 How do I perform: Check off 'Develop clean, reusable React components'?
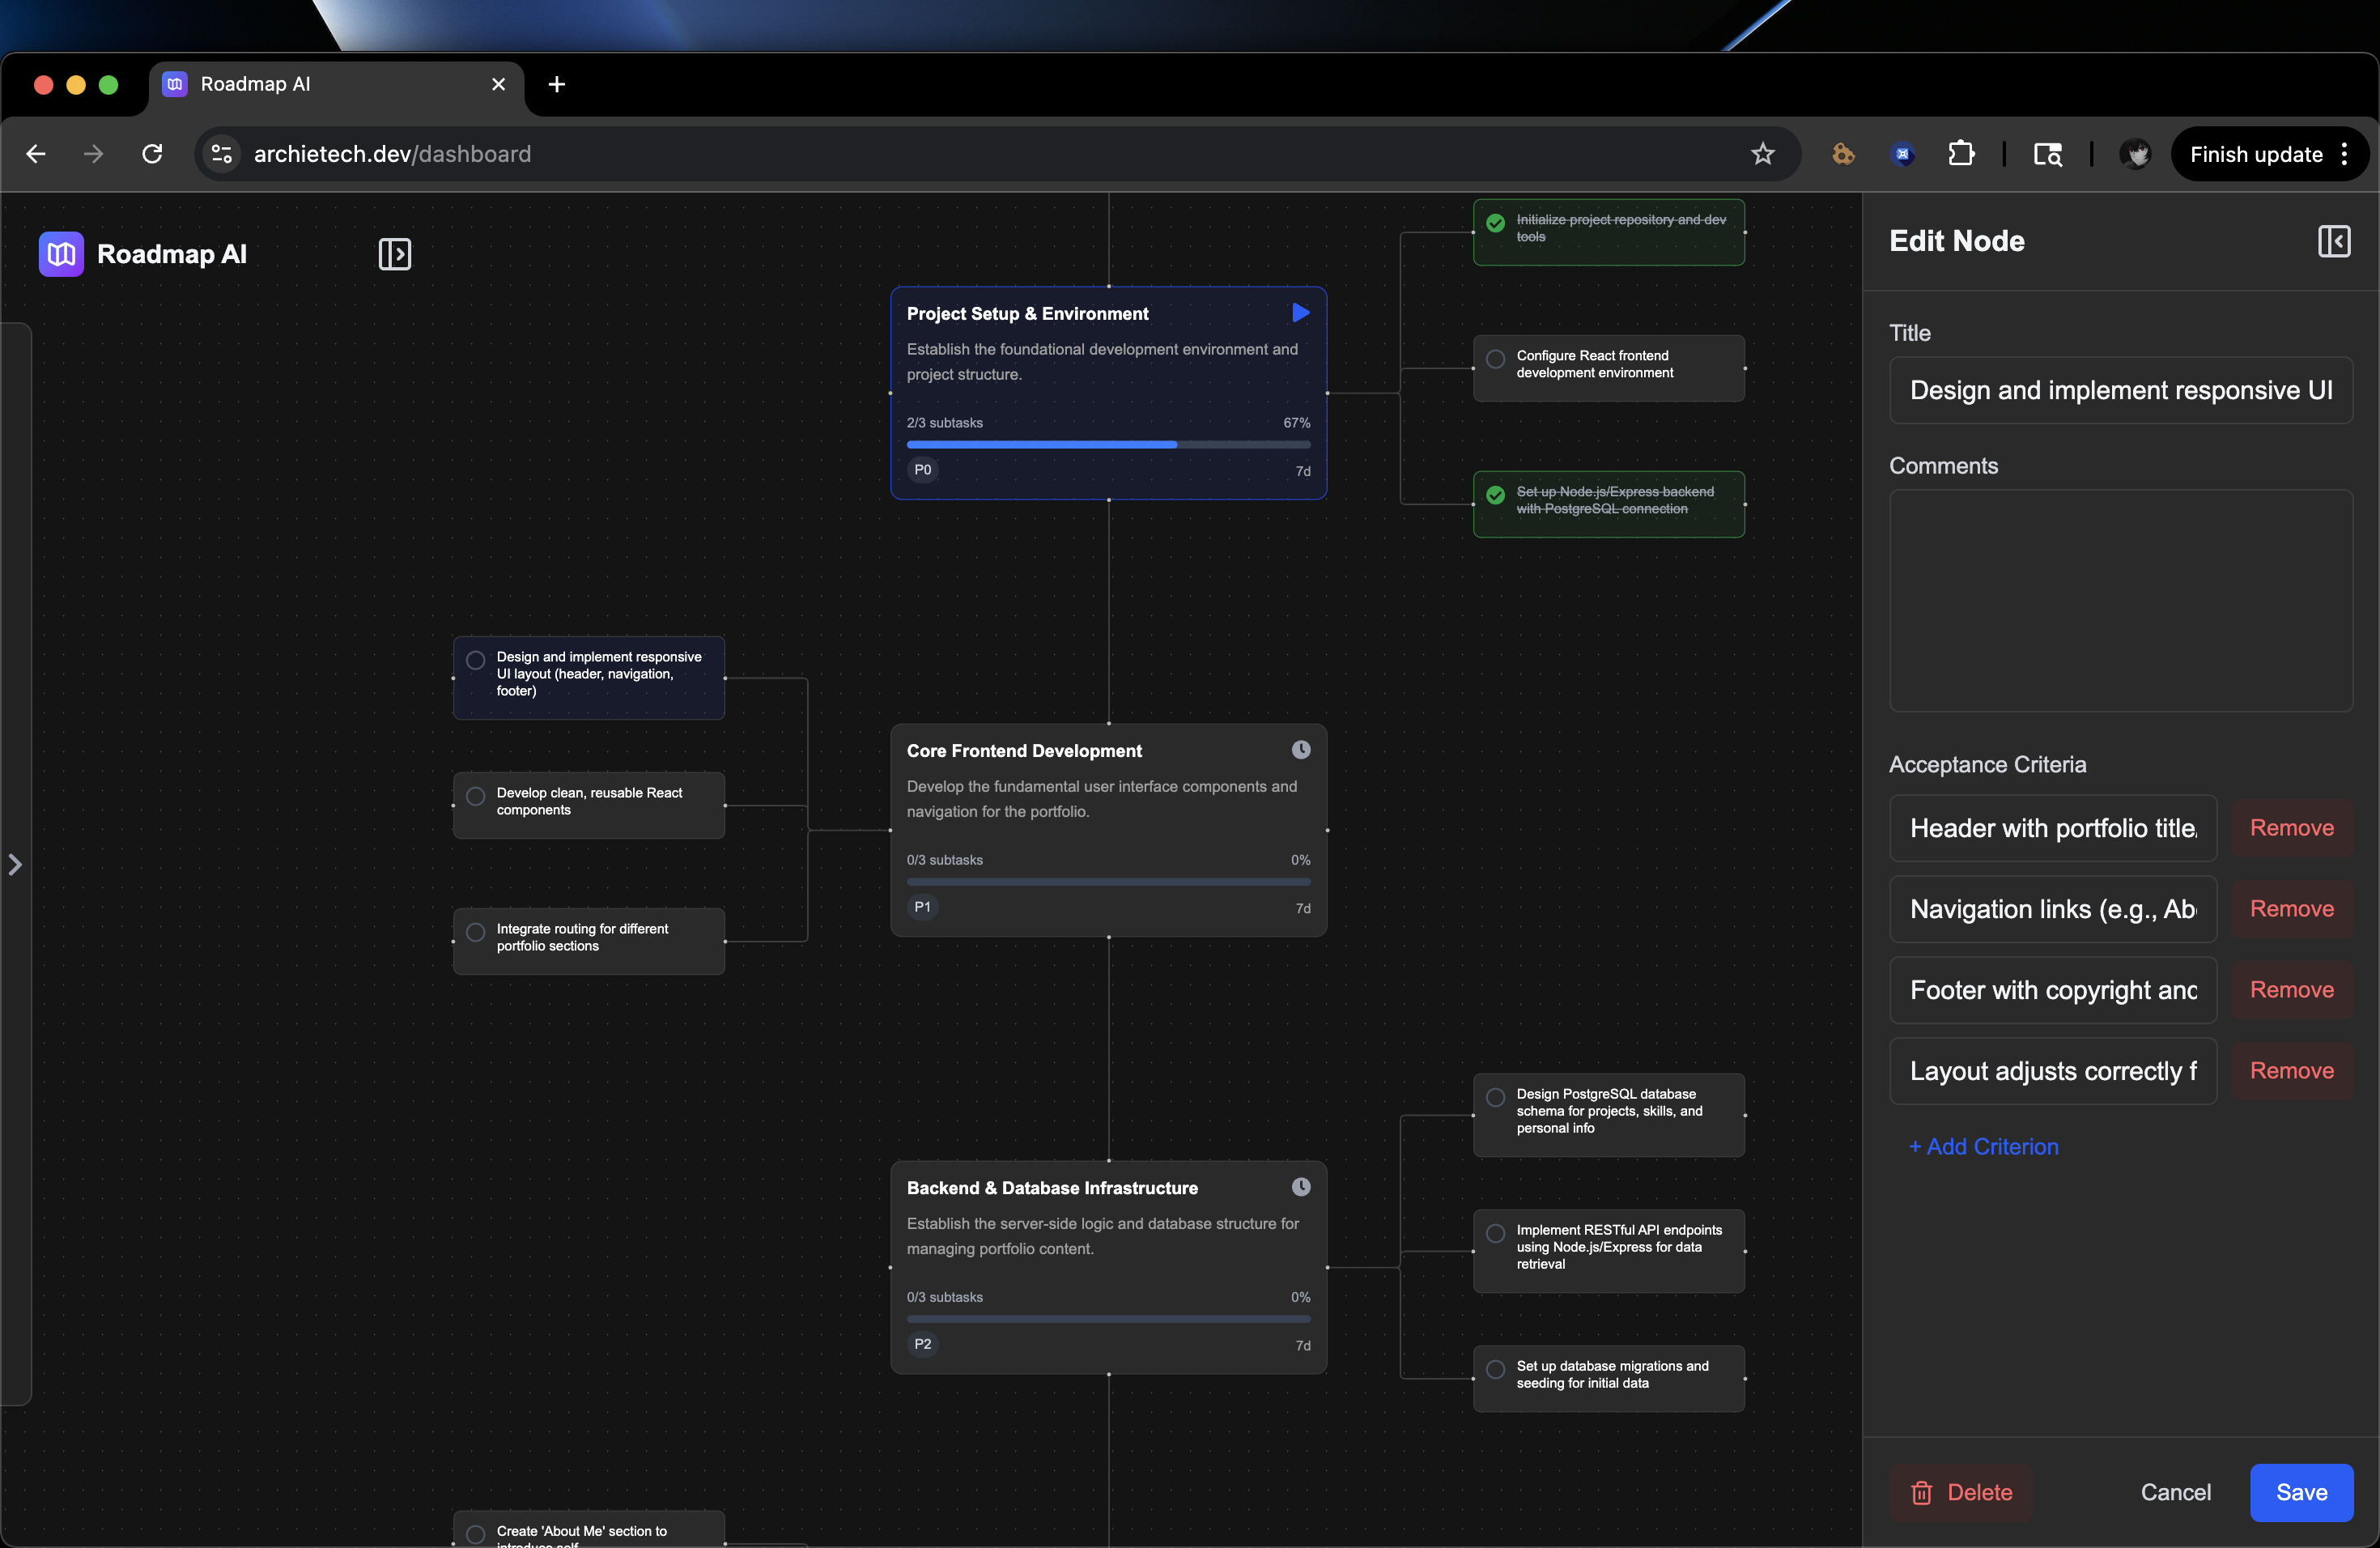476,796
